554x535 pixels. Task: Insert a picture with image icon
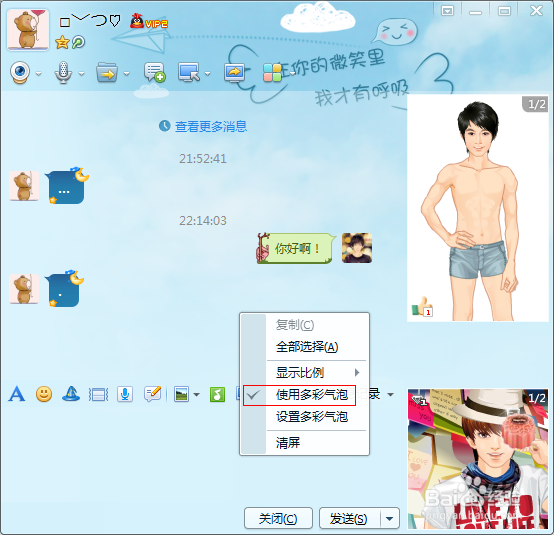pos(182,394)
